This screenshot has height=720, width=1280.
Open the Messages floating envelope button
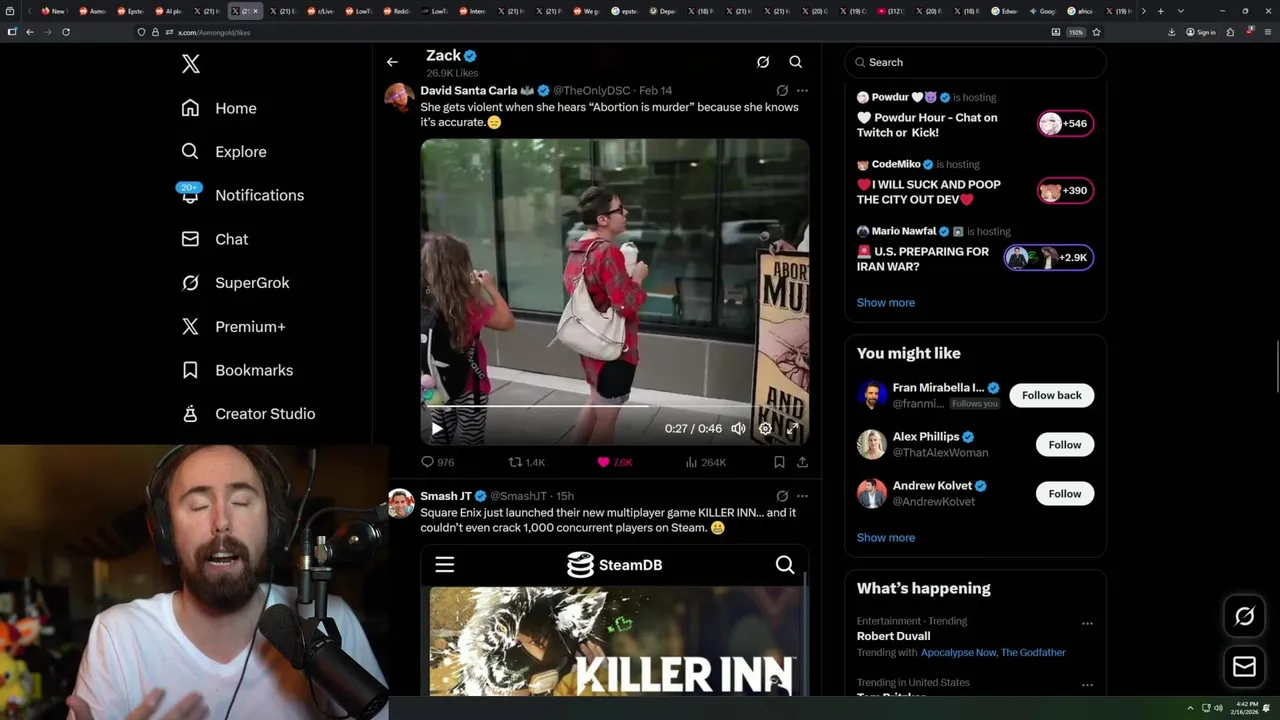point(1244,667)
